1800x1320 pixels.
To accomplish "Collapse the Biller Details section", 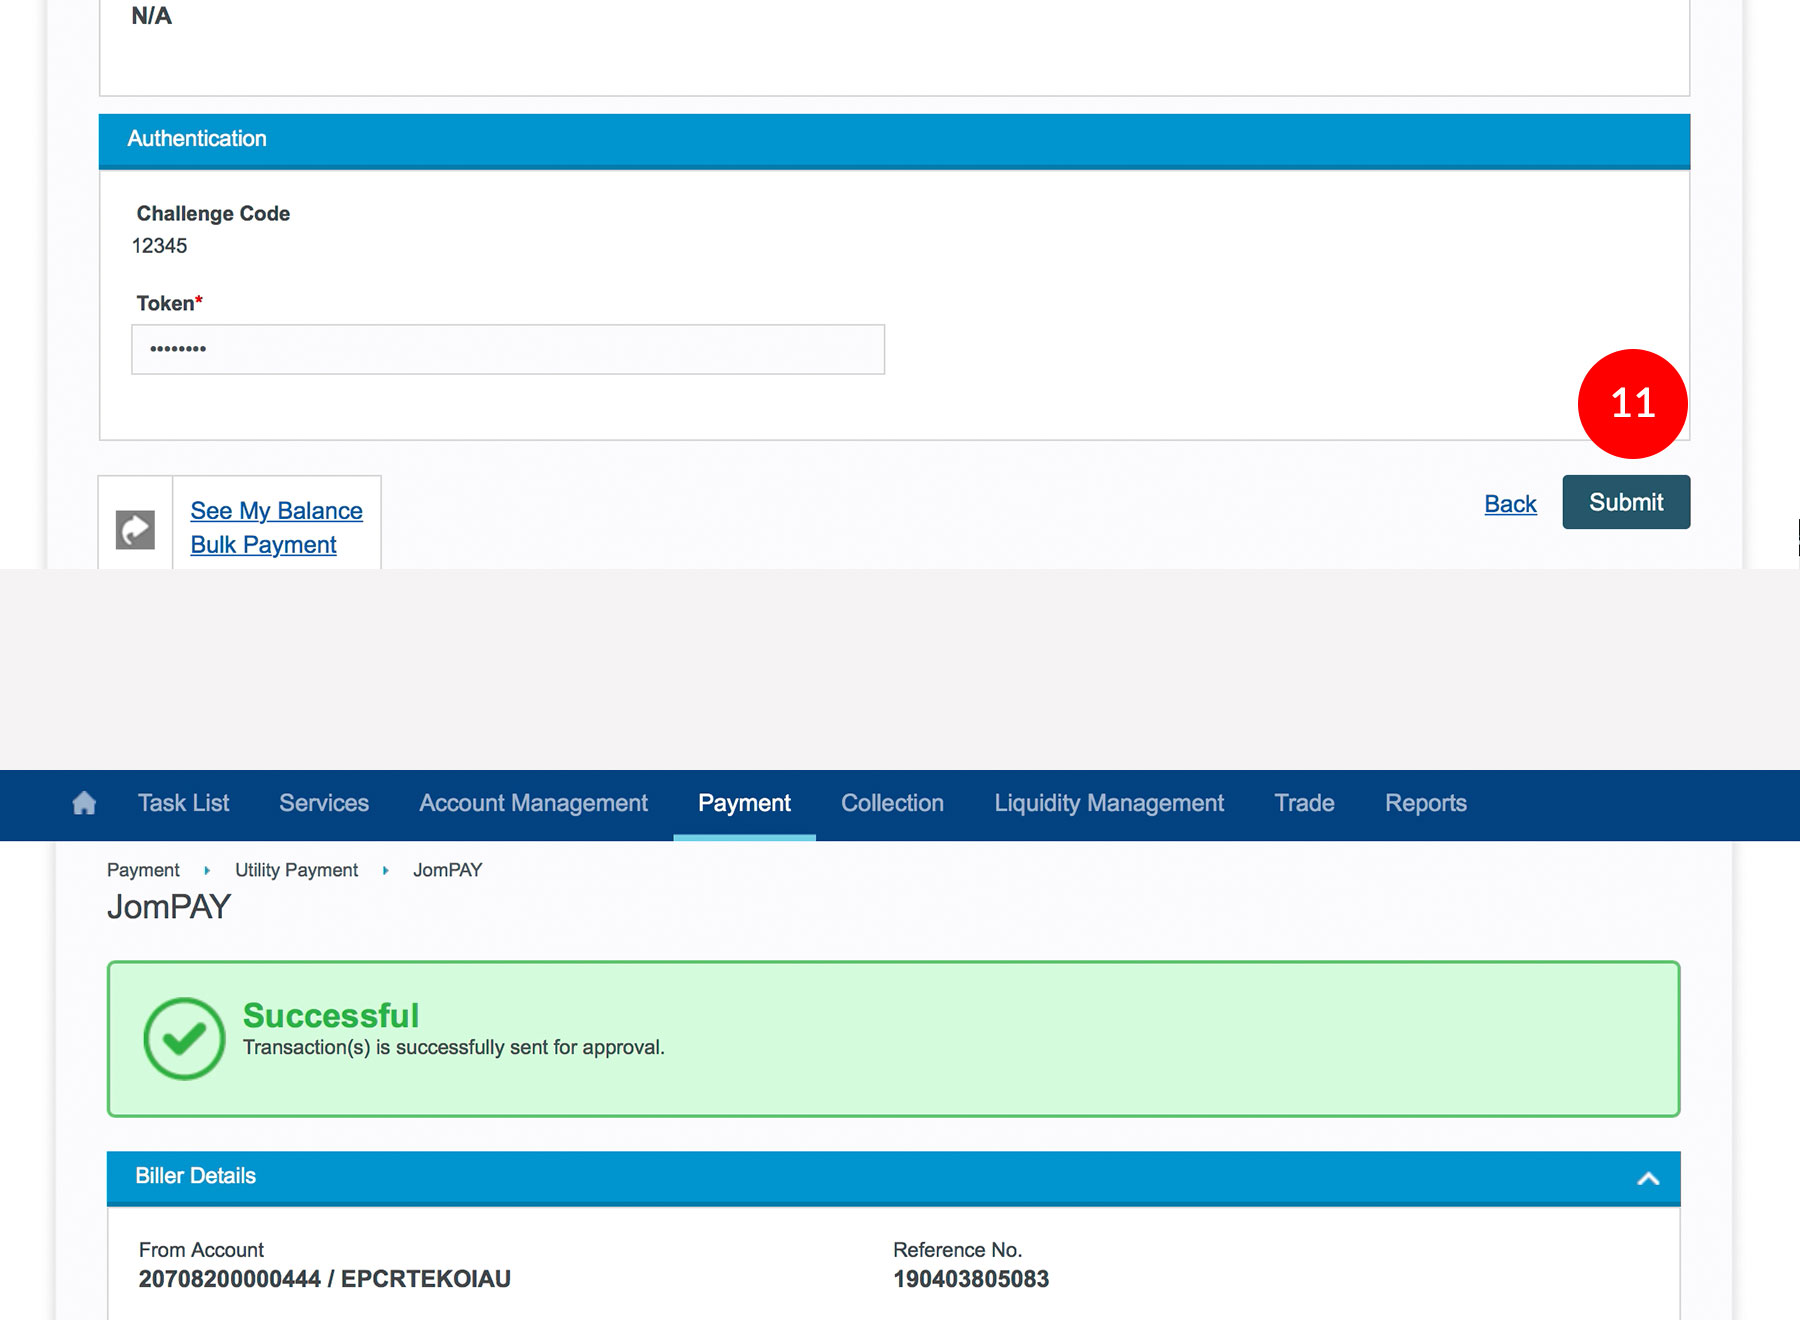I will tap(1648, 1178).
